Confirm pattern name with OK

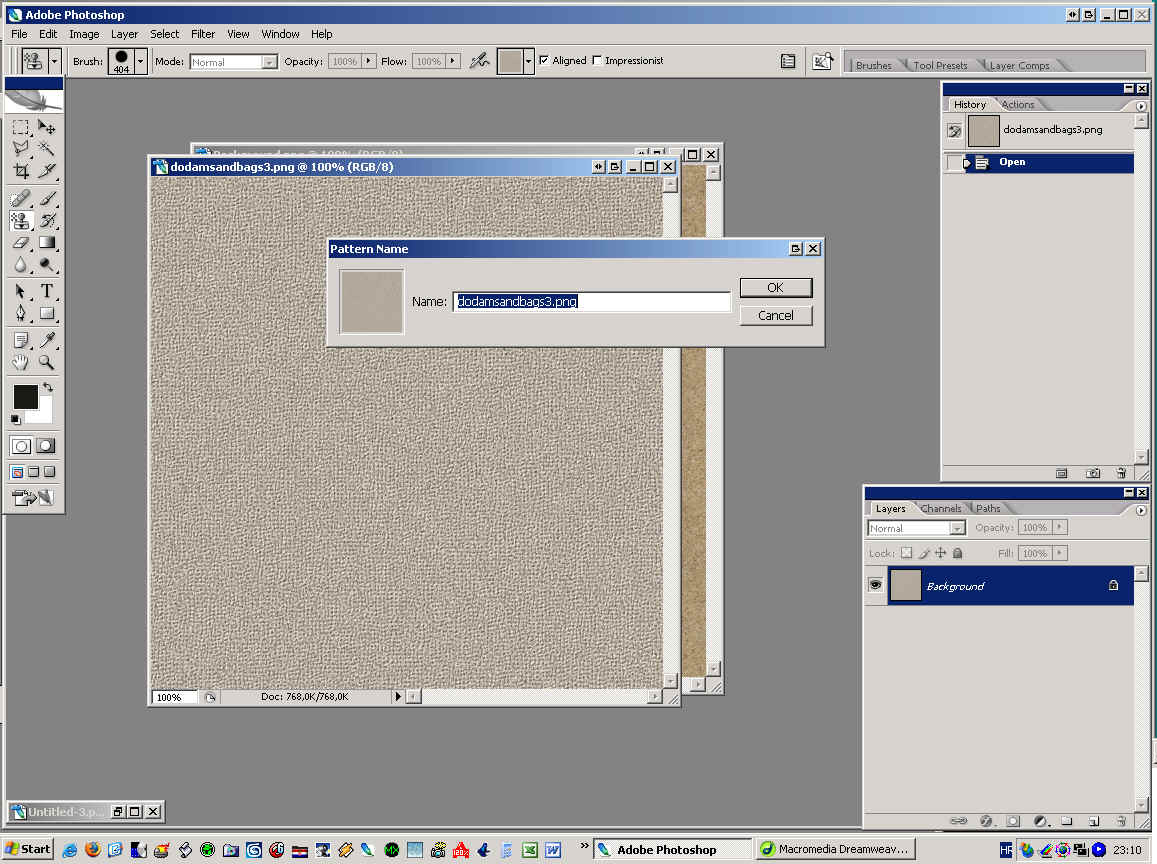775,288
